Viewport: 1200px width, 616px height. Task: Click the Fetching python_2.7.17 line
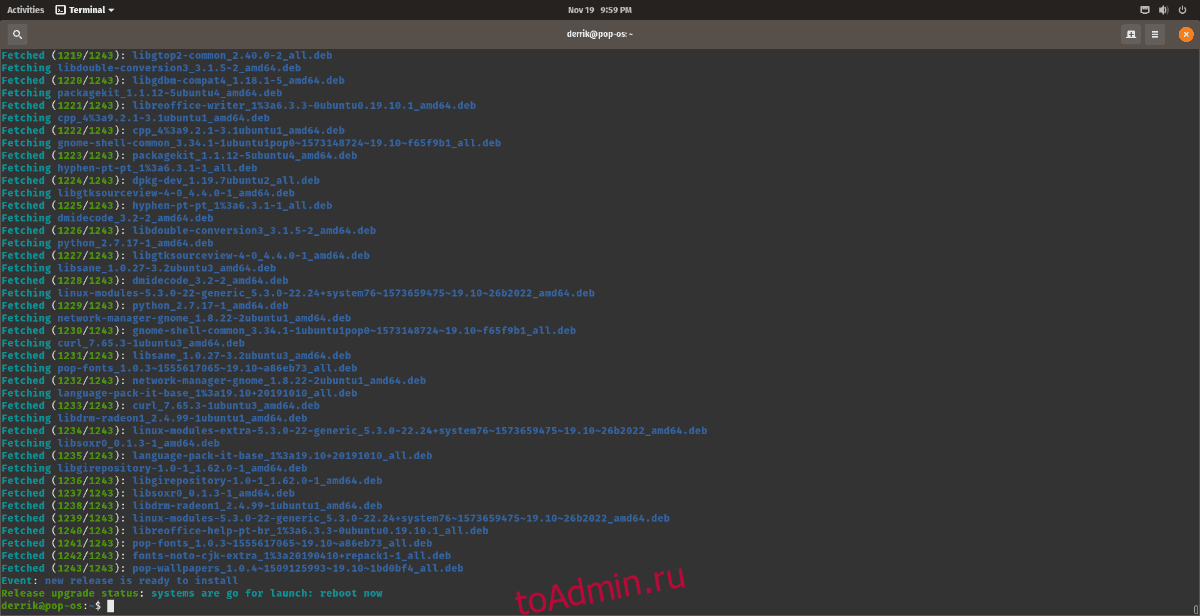pos(107,243)
